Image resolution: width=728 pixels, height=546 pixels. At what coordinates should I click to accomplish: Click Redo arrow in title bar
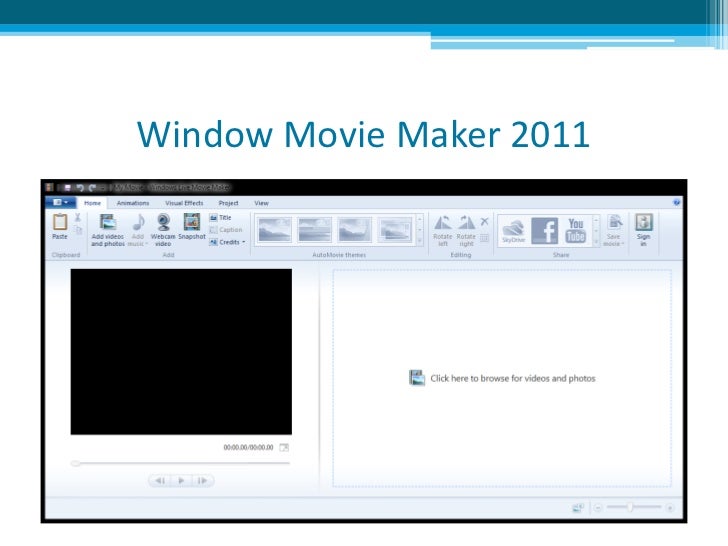pyautogui.click(x=92, y=188)
